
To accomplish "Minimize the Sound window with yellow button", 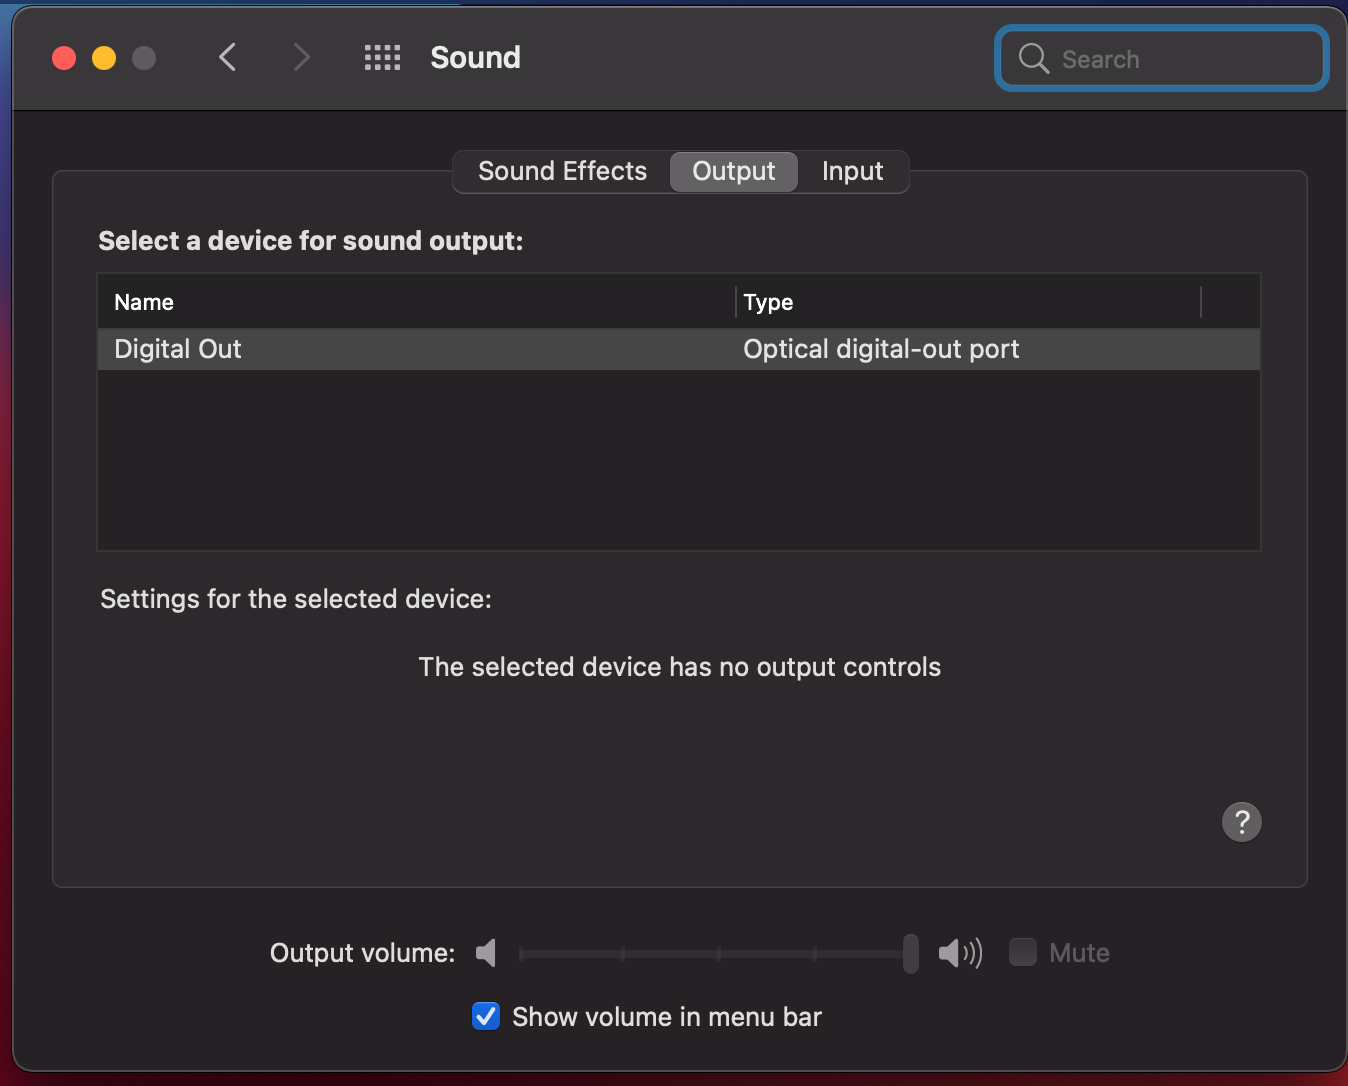I will [104, 58].
